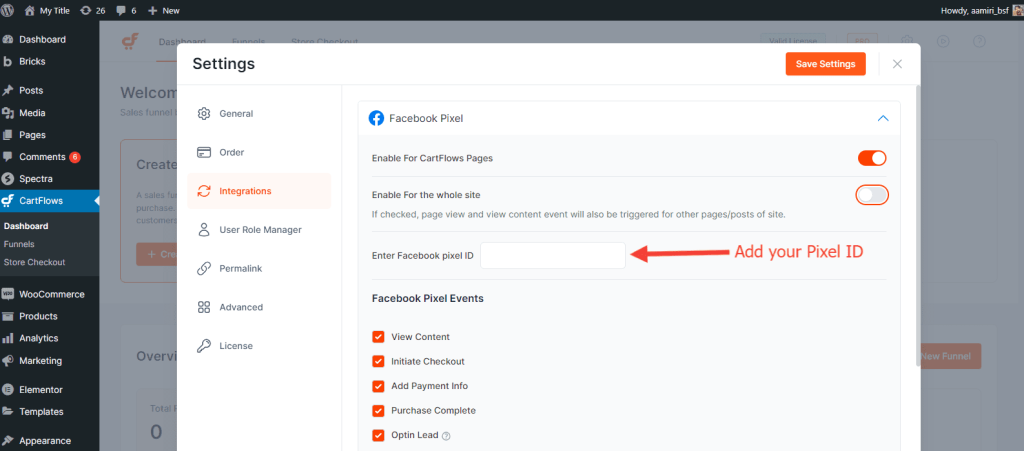The image size is (1024, 451).
Task: Select CartFlows in the sidebar
Action: 49,200
